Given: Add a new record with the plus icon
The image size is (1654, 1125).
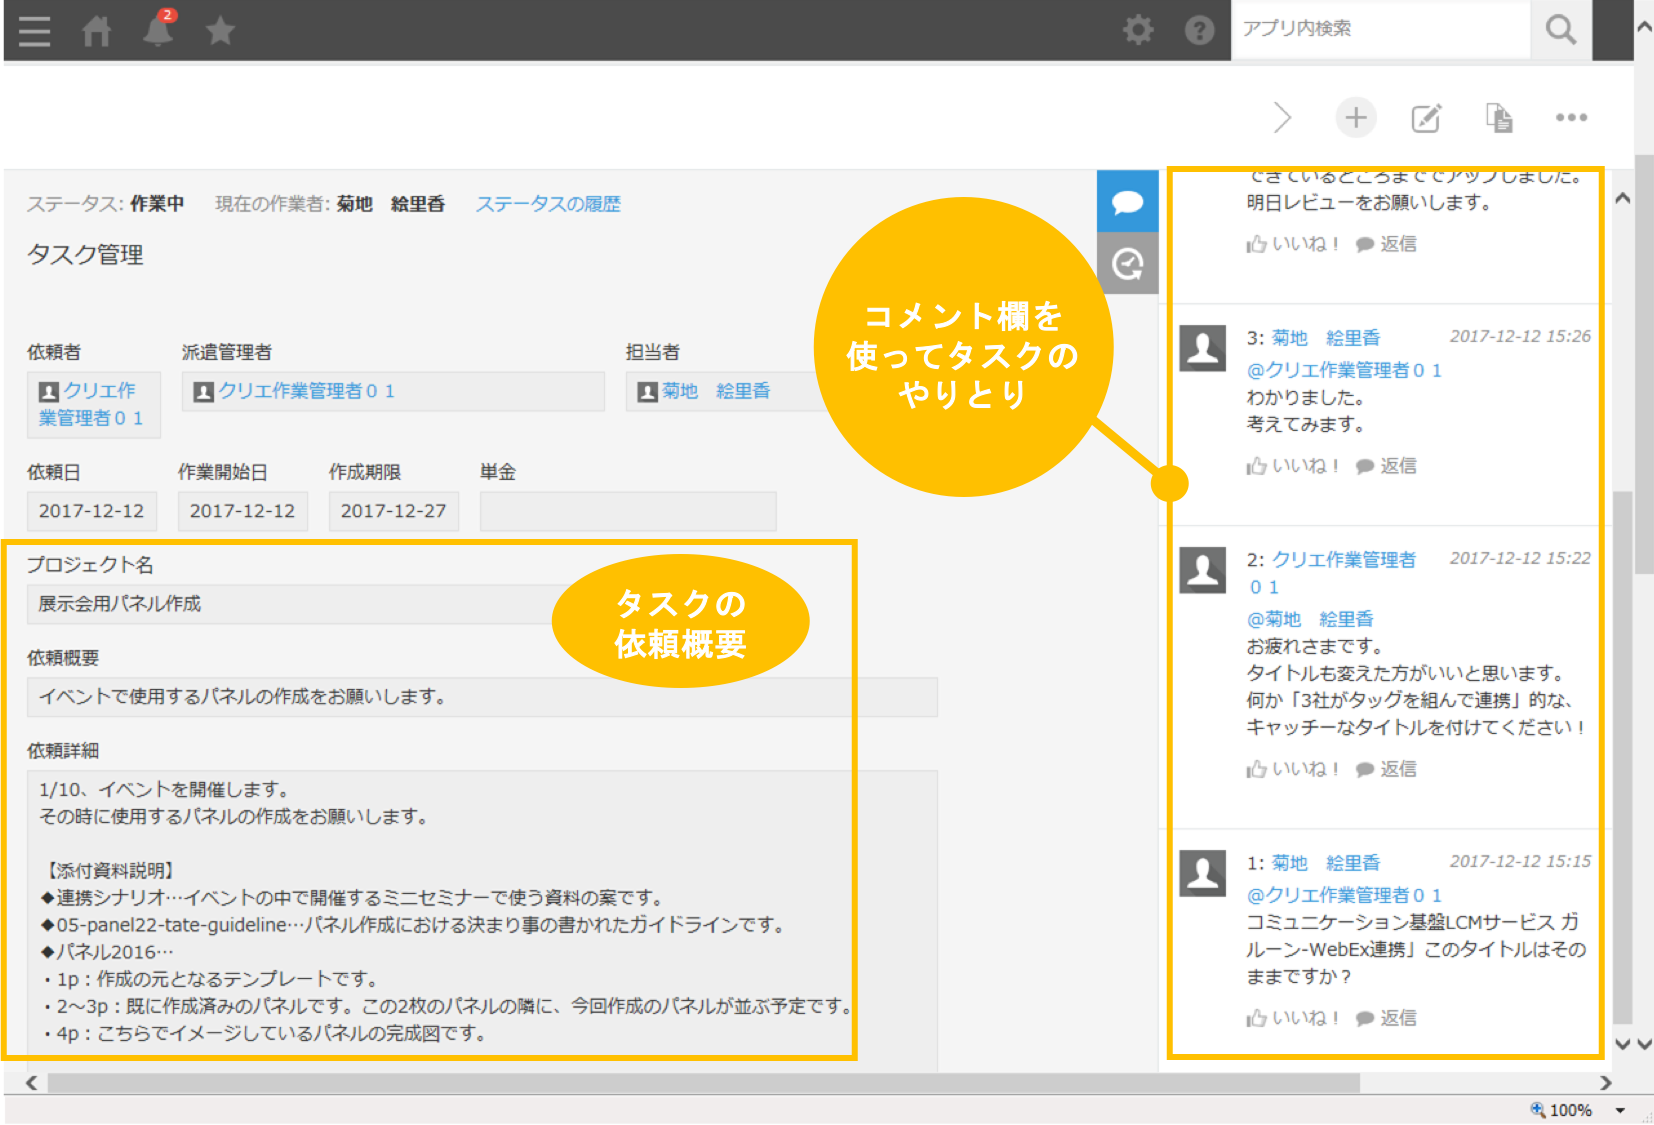Looking at the screenshot, I should pos(1355,117).
